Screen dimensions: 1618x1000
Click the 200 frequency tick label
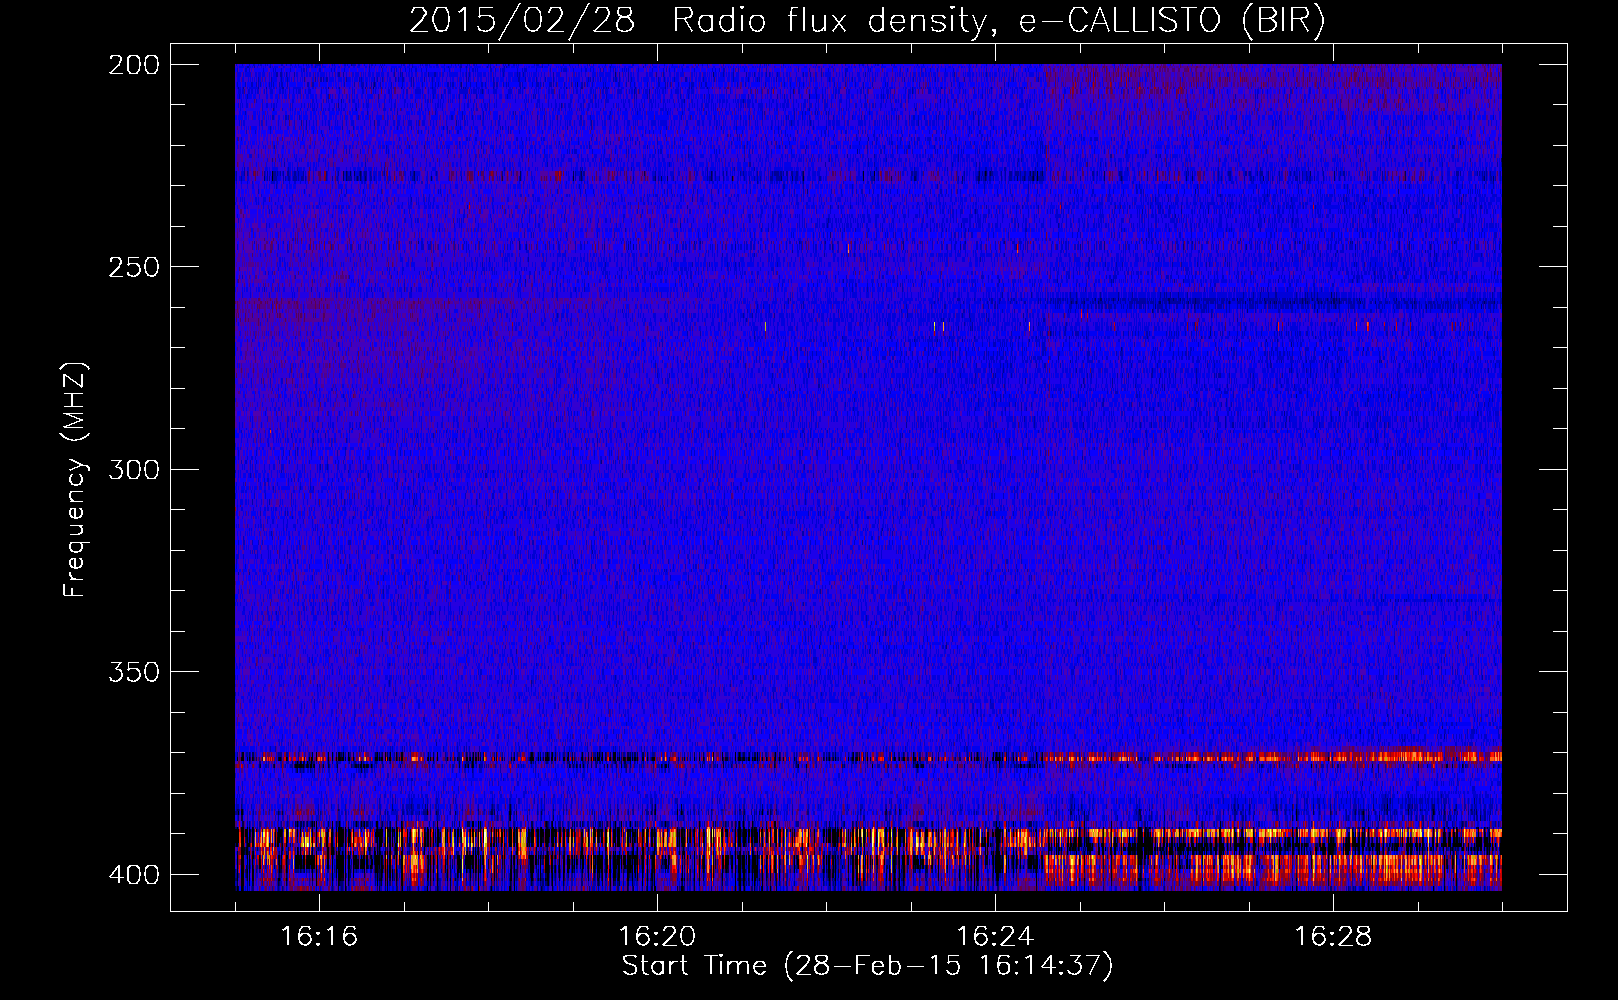coord(133,65)
